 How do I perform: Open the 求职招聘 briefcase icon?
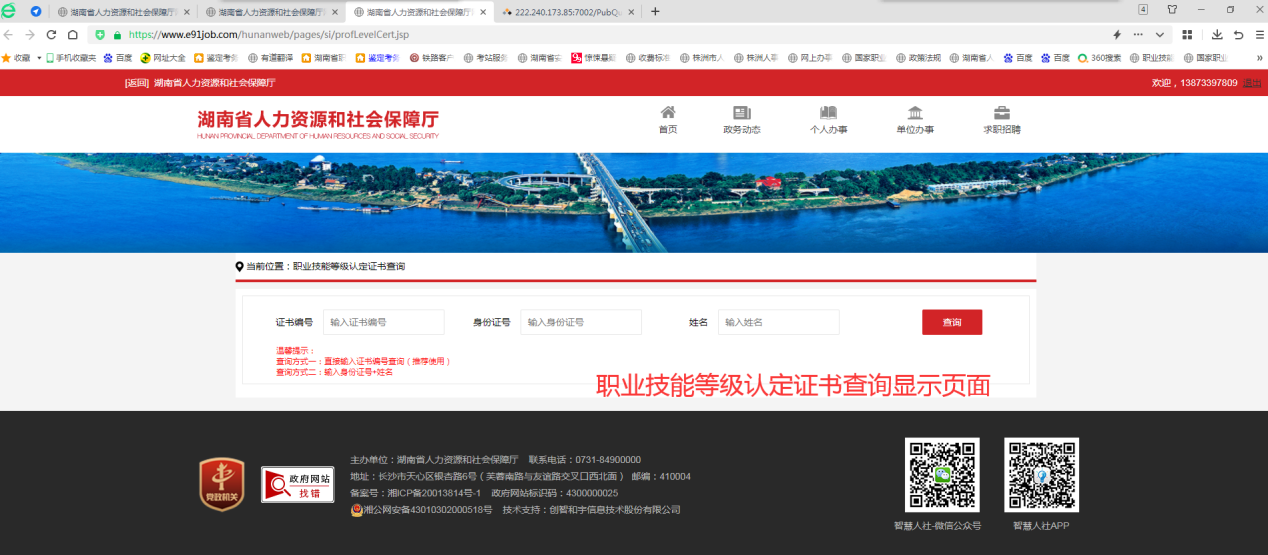click(1001, 113)
